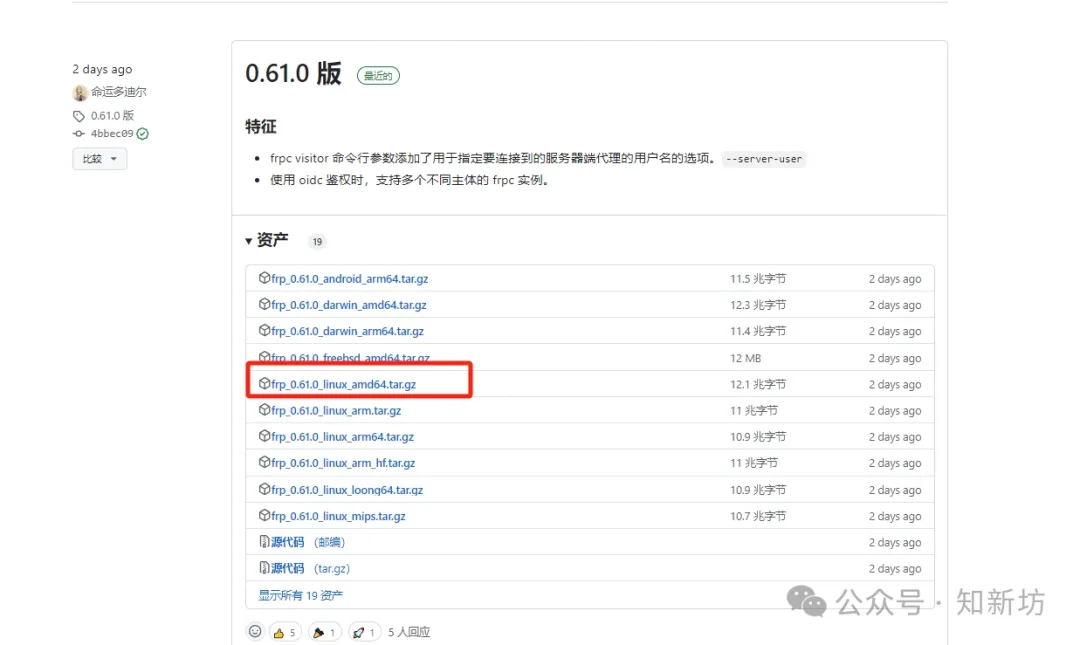This screenshot has height=645, width=1080.
Task: Click package icon of linux_loong64 asset
Action: (264, 489)
